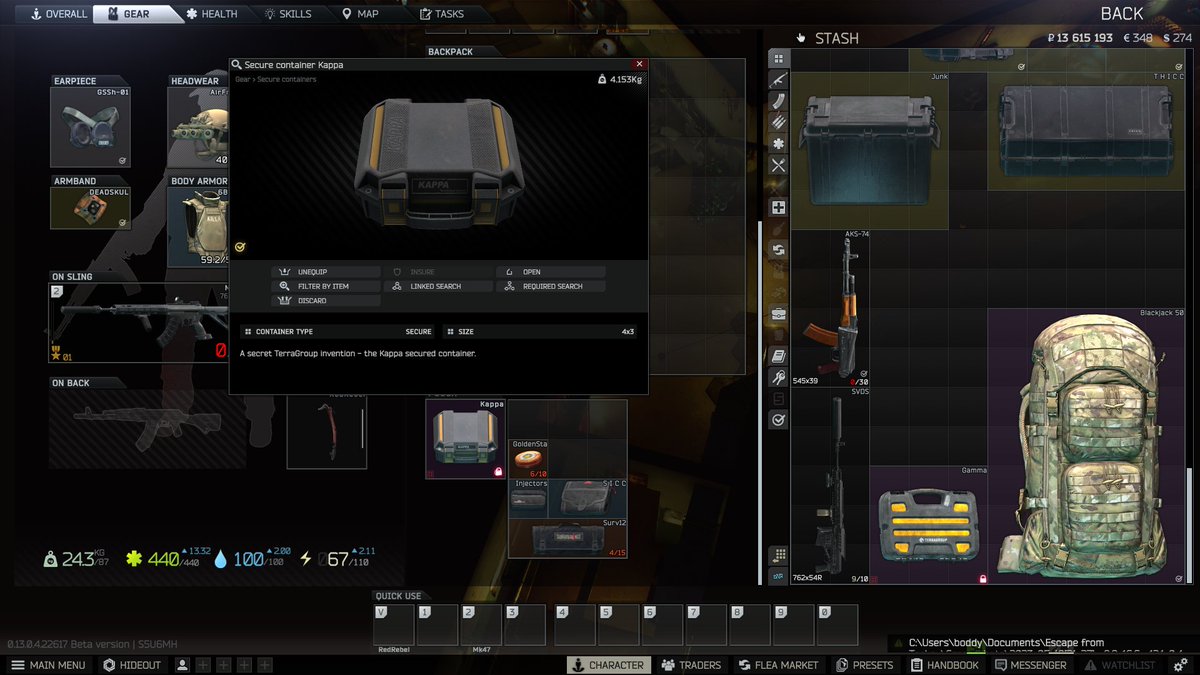Select the GoldenStar balm item
The image size is (1200, 675).
coord(530,459)
